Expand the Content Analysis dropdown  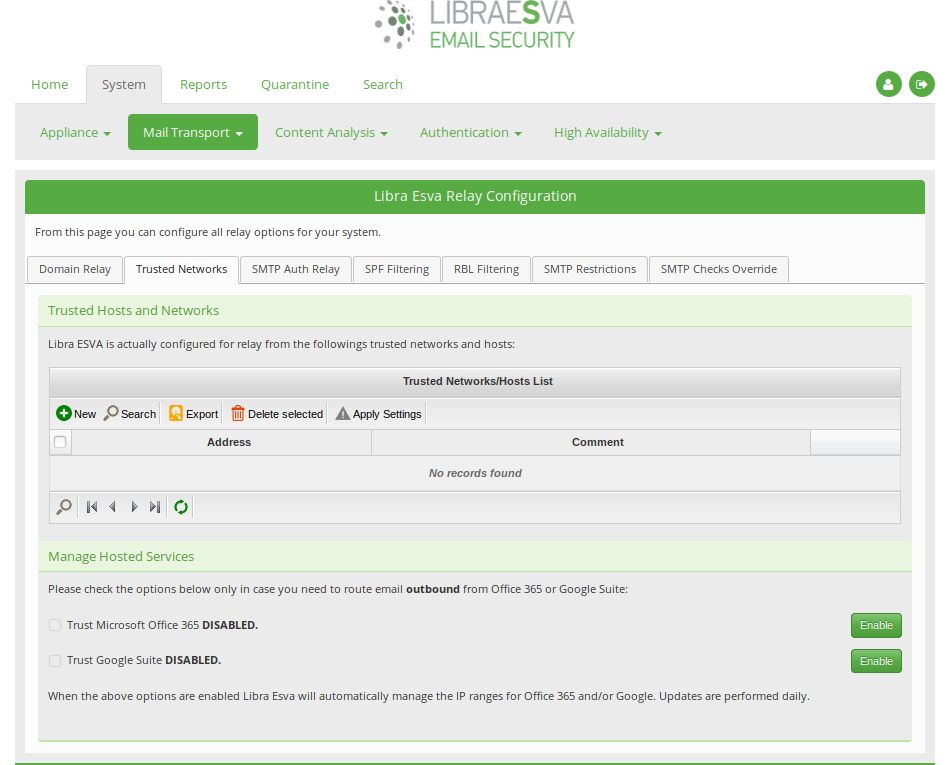pyautogui.click(x=331, y=132)
